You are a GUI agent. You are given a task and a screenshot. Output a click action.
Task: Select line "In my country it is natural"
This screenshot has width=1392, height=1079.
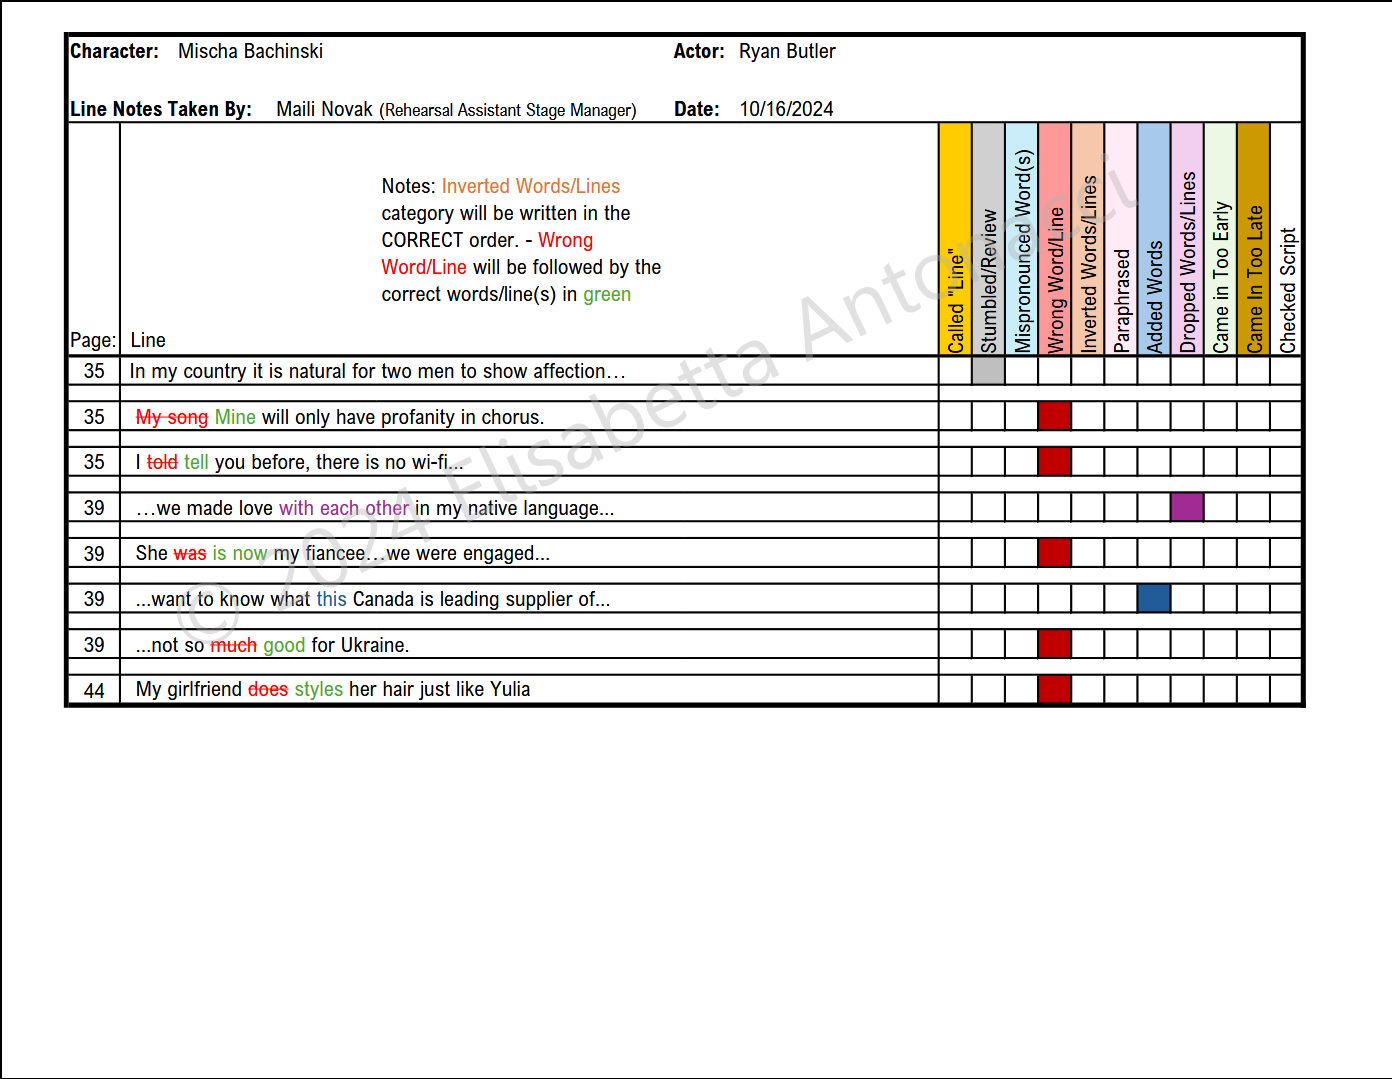[378, 371]
